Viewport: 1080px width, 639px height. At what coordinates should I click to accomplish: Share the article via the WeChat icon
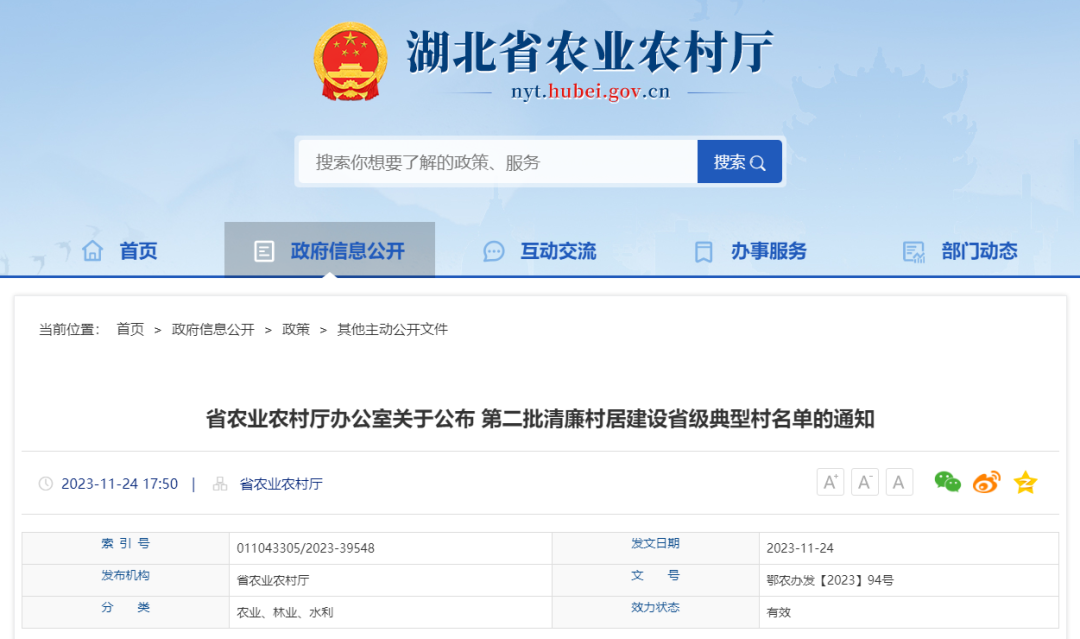coord(946,482)
